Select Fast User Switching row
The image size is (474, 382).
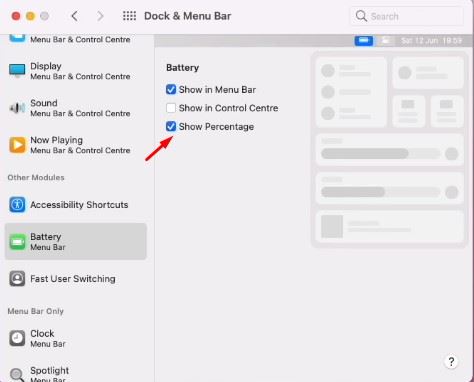(x=76, y=279)
